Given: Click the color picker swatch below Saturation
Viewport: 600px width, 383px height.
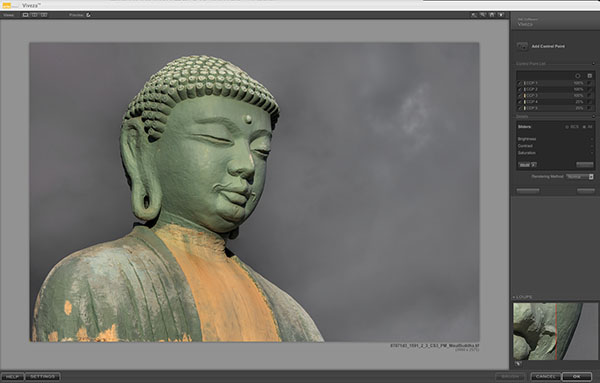Looking at the screenshot, I should point(525,165).
